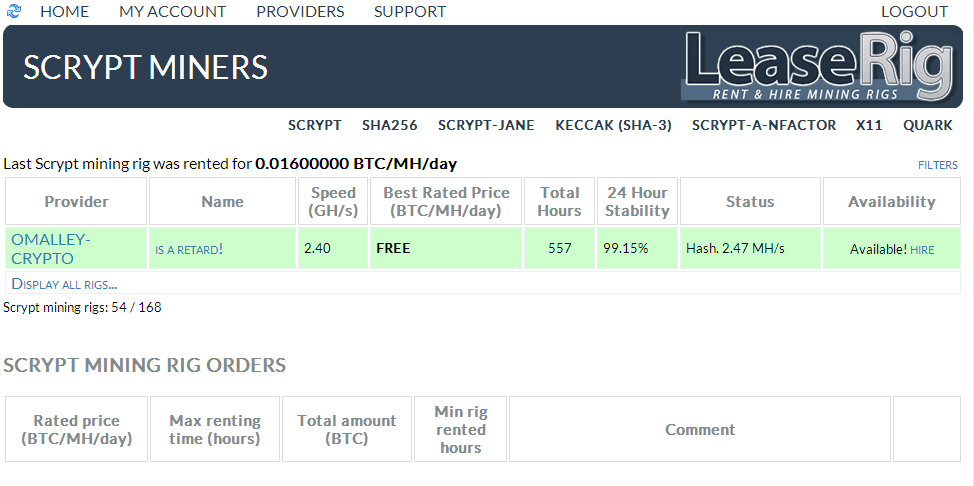The height and width of the screenshot is (486, 974).
Task: Select the SCRYPT-JANE algorithm tab
Action: pos(486,126)
